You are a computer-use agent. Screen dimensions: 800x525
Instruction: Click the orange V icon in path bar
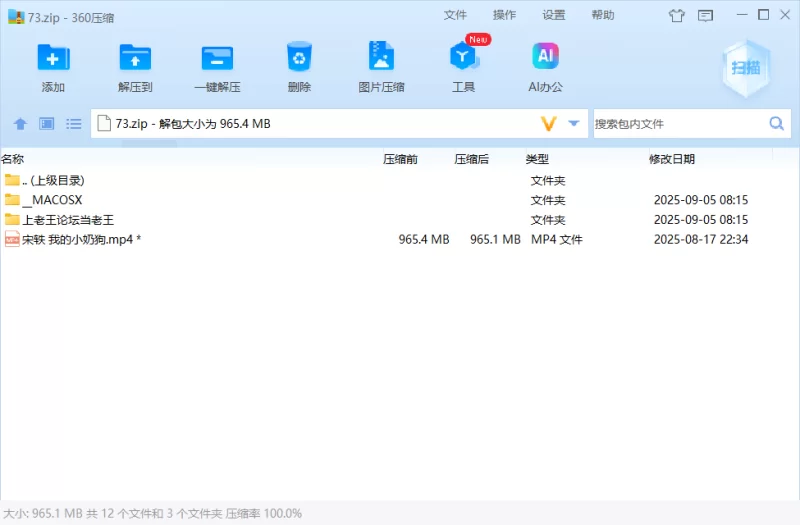click(x=548, y=123)
